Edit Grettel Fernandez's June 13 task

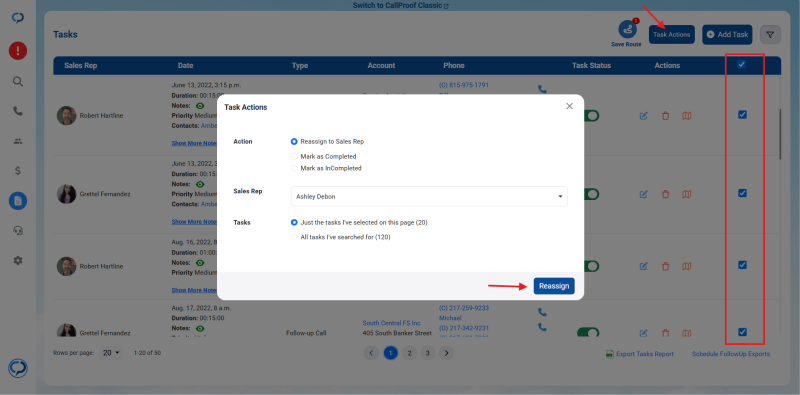point(644,194)
